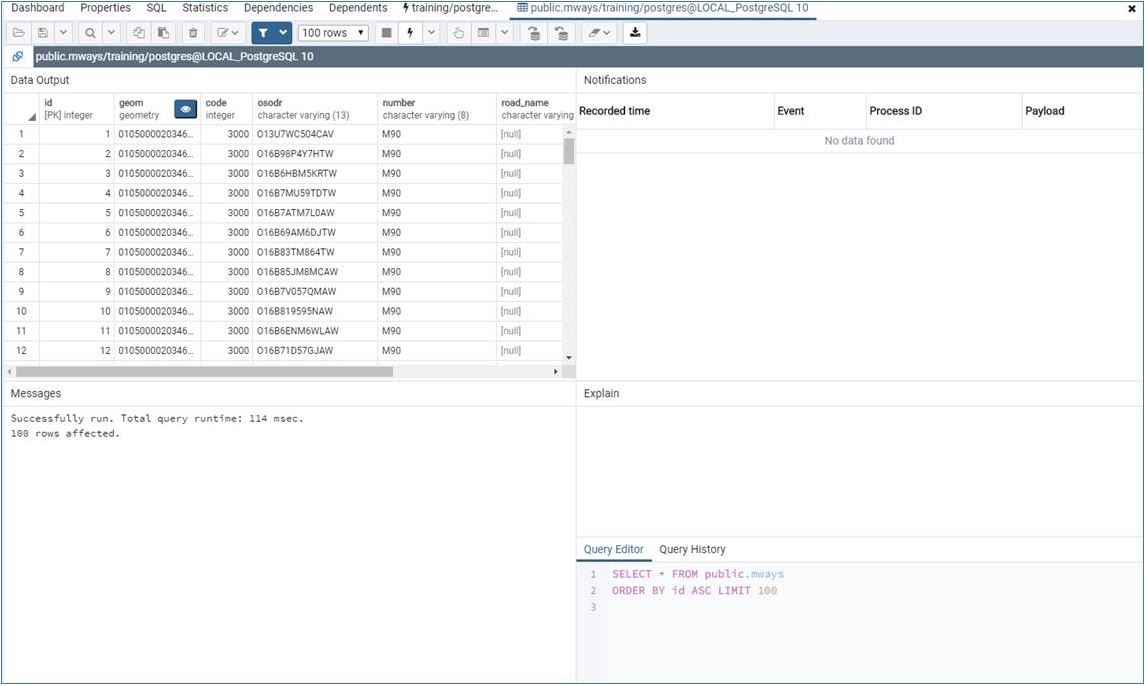The width and height of the screenshot is (1145, 686).
Task: Click the View Data table icon
Action: coord(483,33)
